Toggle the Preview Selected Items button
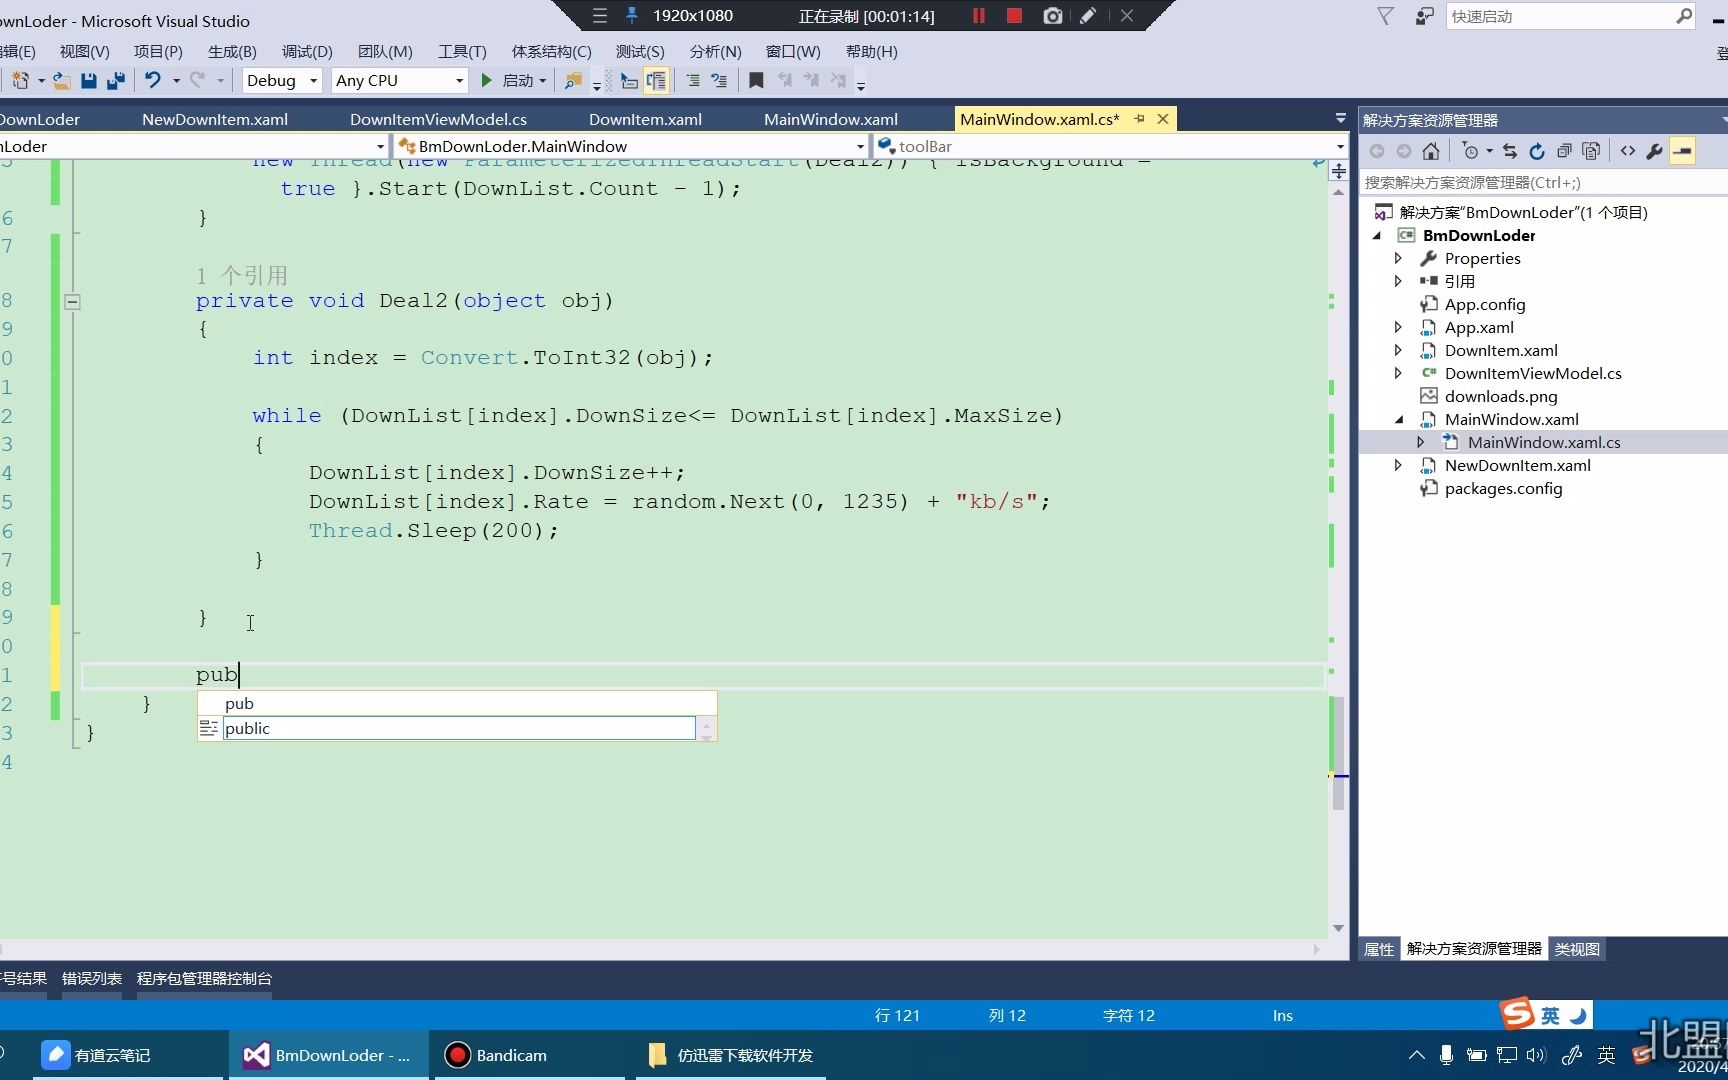Viewport: 1728px width, 1080px height. pos(1683,151)
